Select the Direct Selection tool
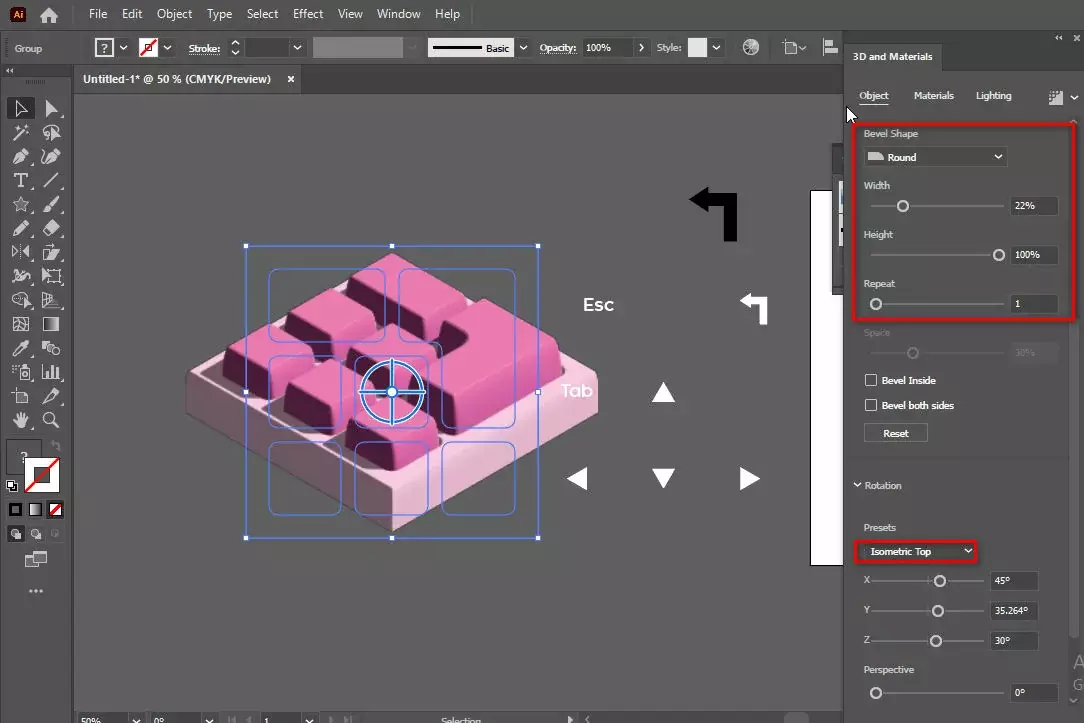This screenshot has height=723, width=1084. (x=50, y=108)
